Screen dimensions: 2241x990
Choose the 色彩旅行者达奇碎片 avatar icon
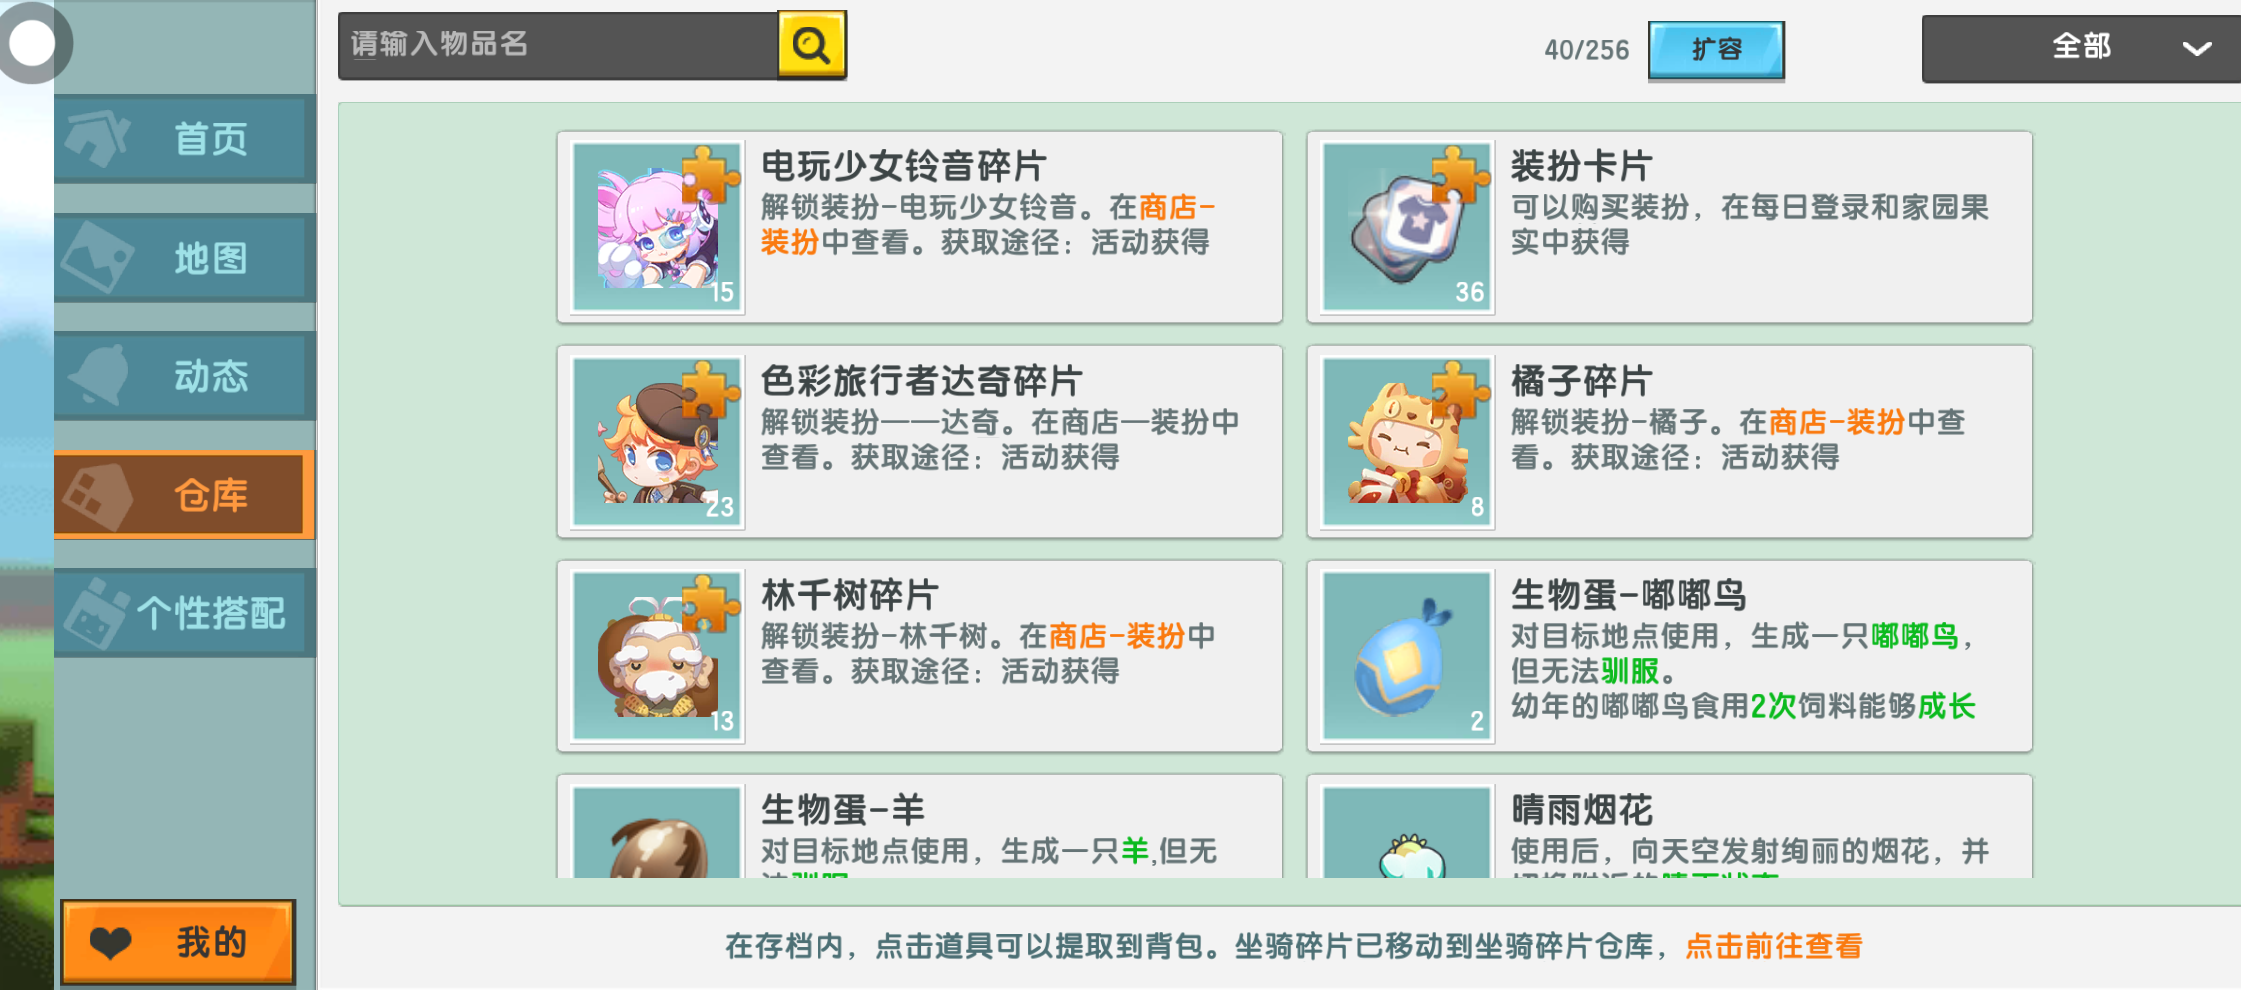click(x=657, y=442)
